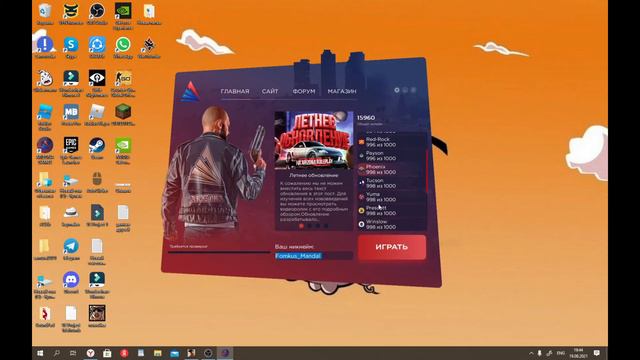Open launcher settings gear icon
This screenshot has height=360, width=640.
coord(397,90)
